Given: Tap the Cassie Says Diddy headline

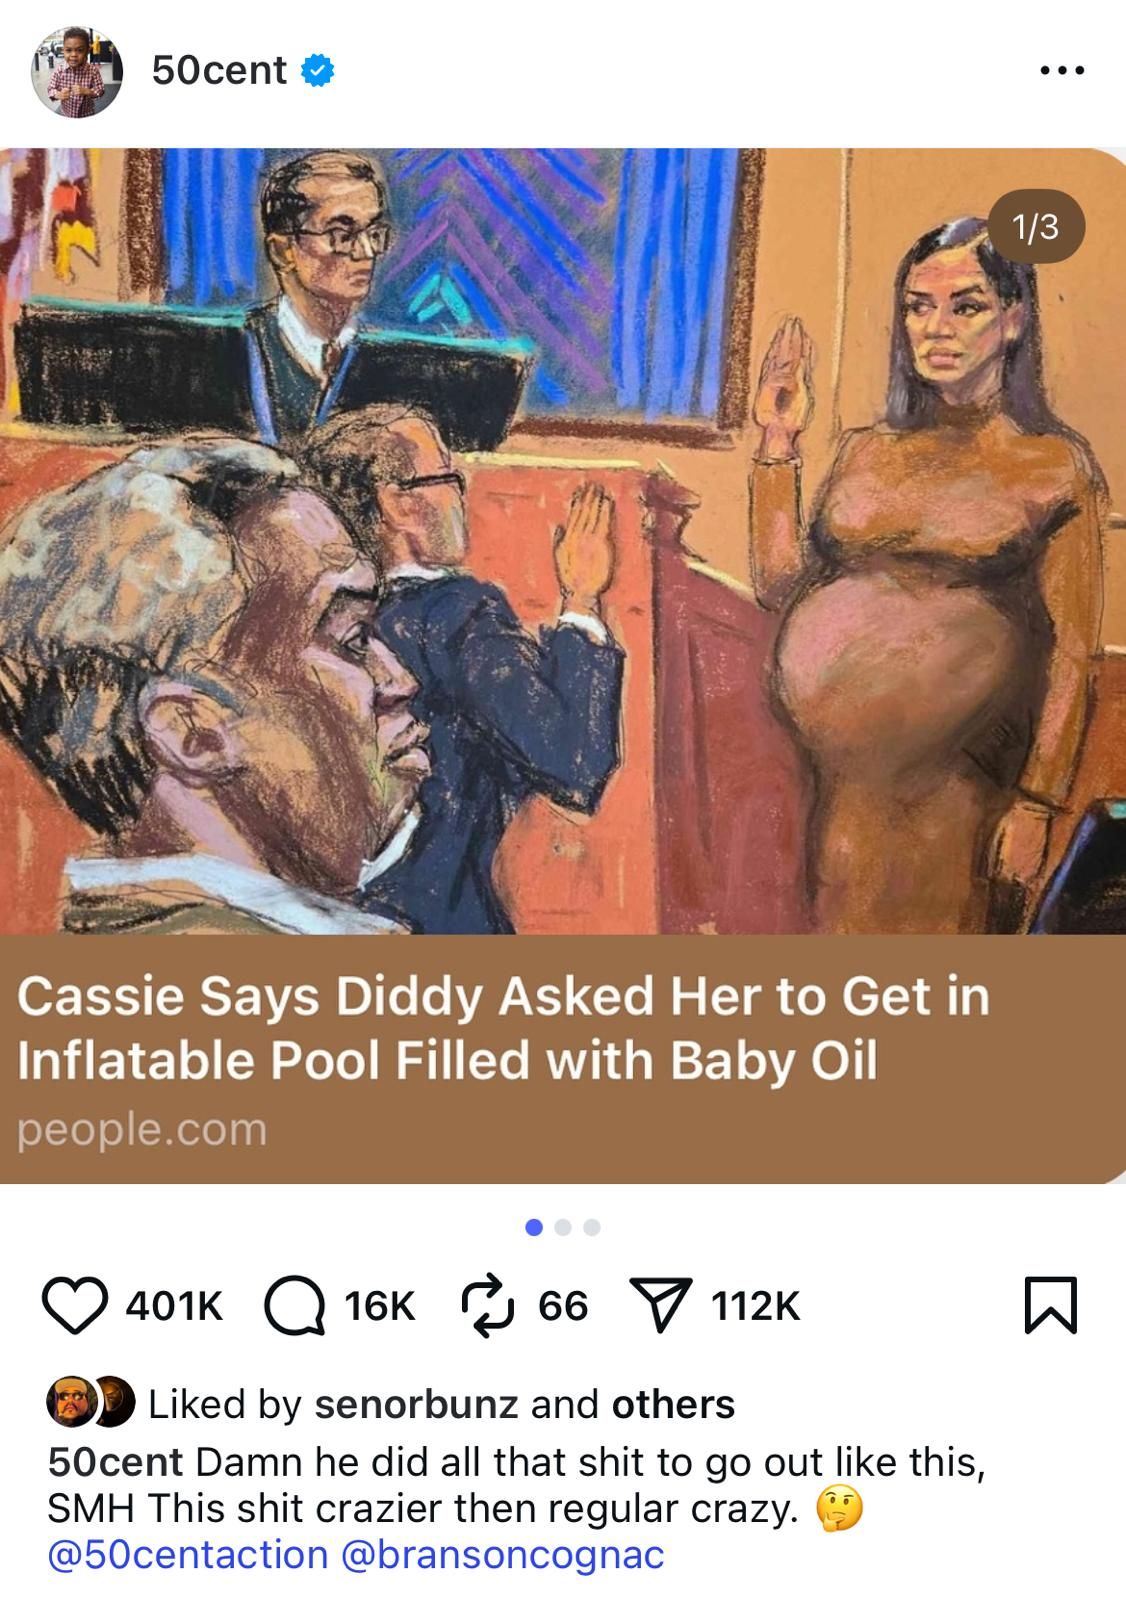Looking at the screenshot, I should pos(503,1028).
